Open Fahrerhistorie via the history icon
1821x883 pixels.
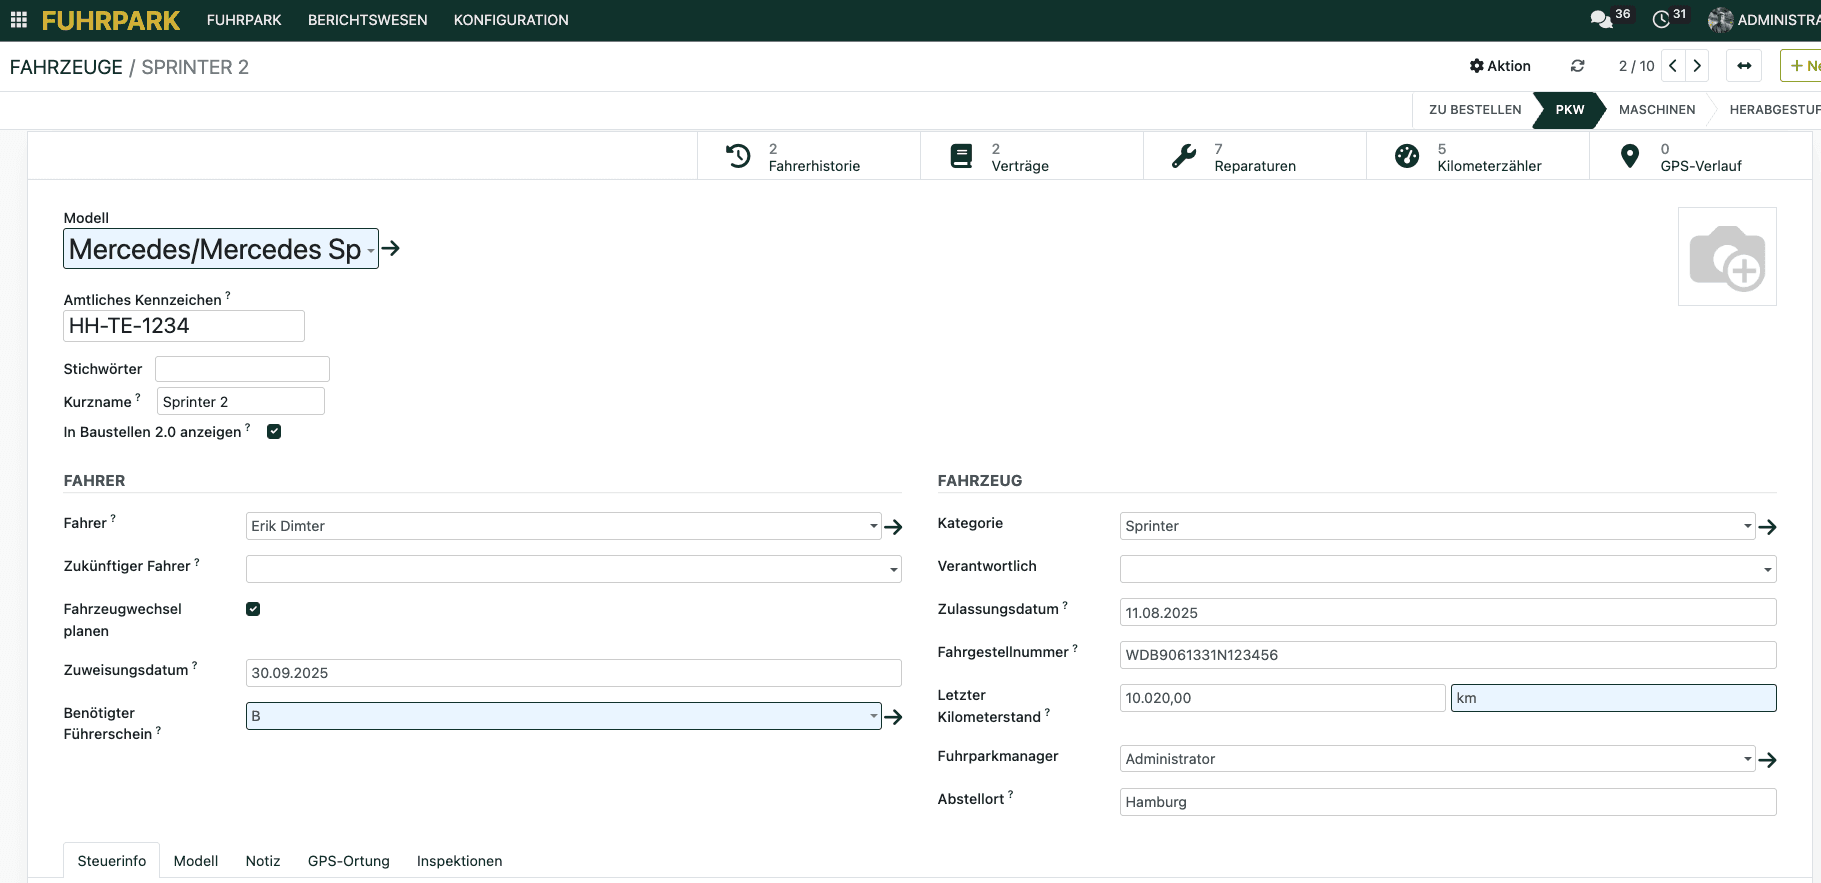click(738, 156)
